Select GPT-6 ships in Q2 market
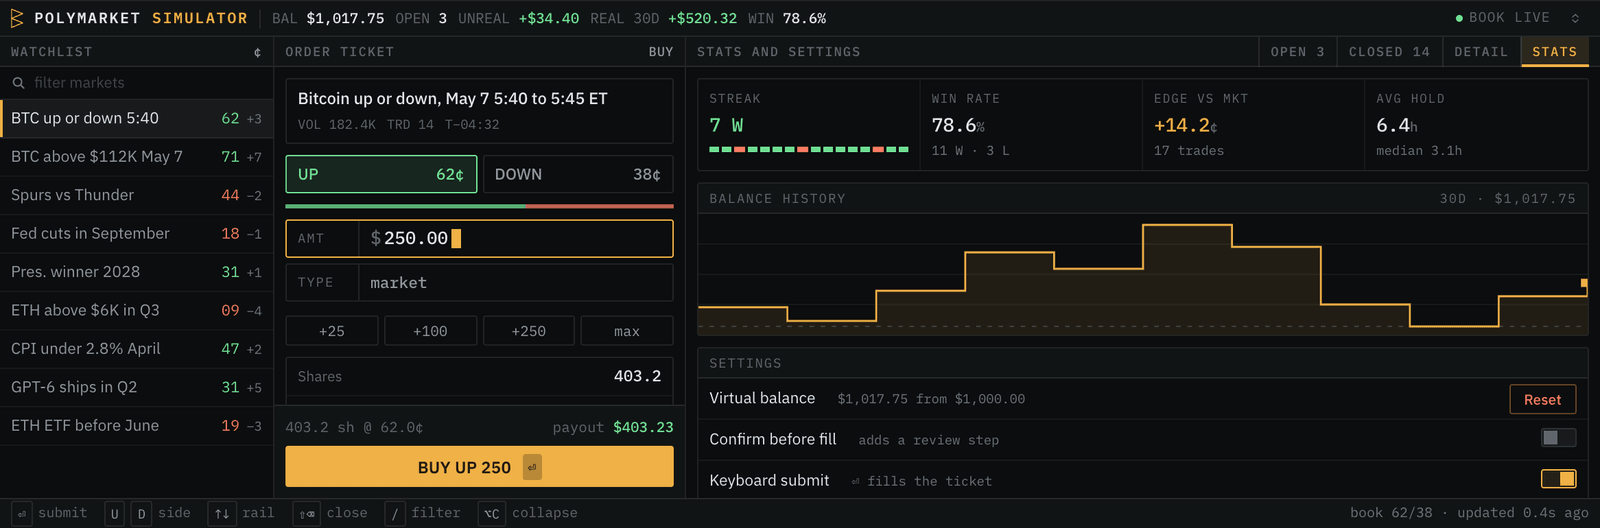 (x=137, y=387)
